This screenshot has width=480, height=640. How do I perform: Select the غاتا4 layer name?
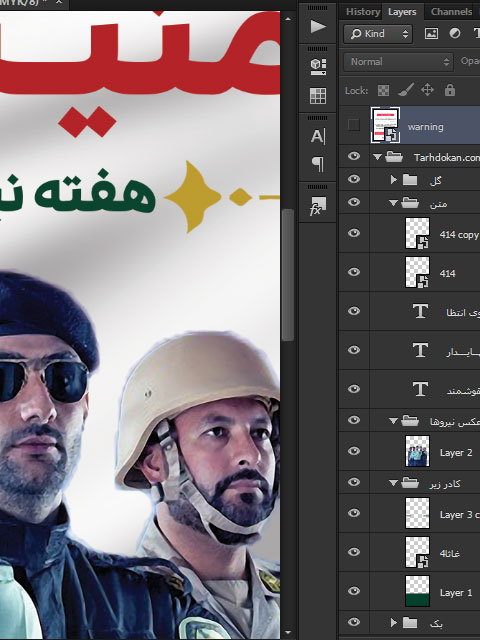click(x=450, y=553)
